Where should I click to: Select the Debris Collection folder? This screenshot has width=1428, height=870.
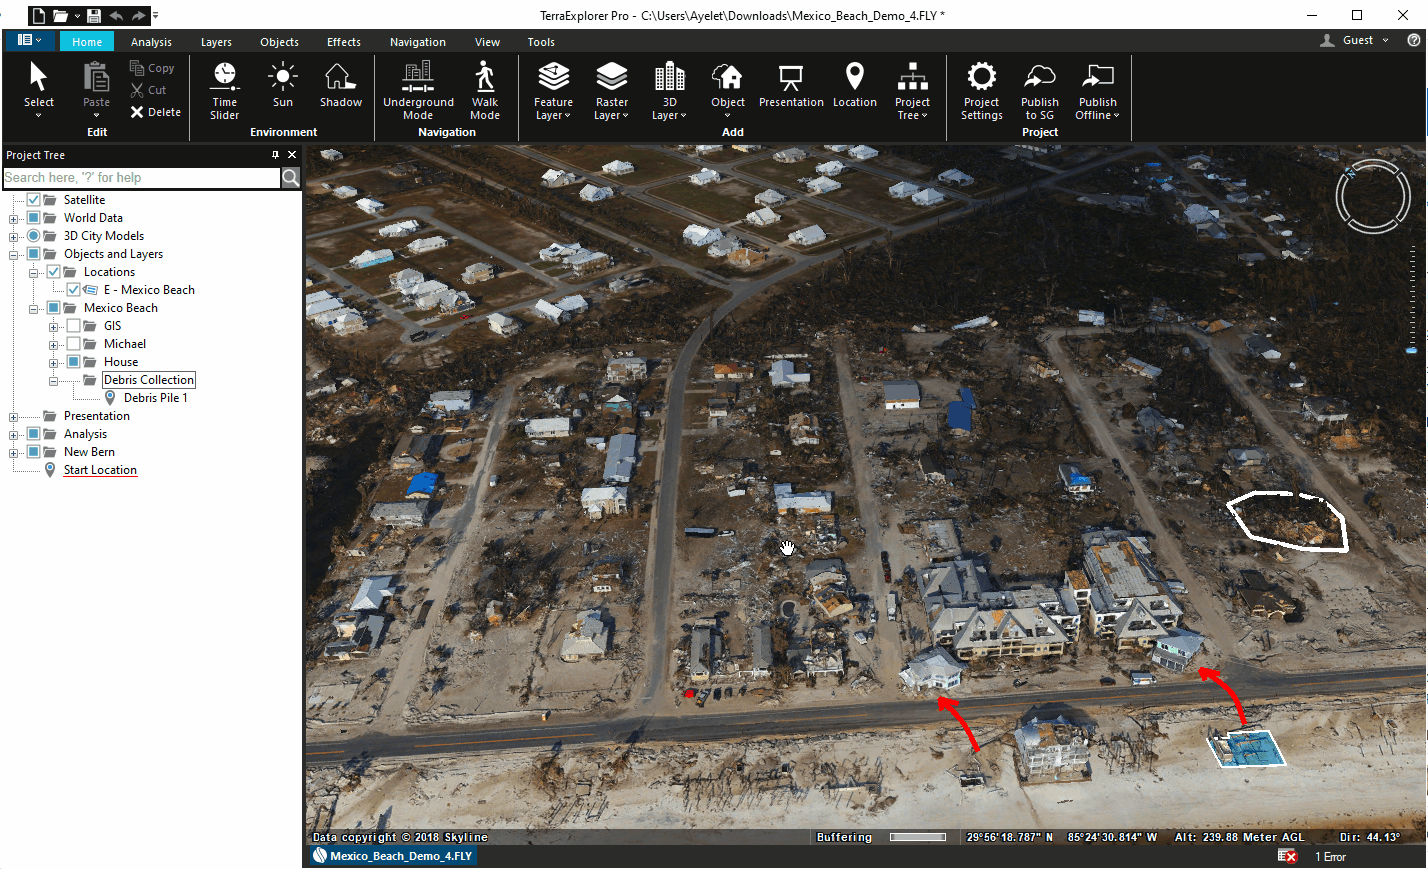pyautogui.click(x=148, y=380)
